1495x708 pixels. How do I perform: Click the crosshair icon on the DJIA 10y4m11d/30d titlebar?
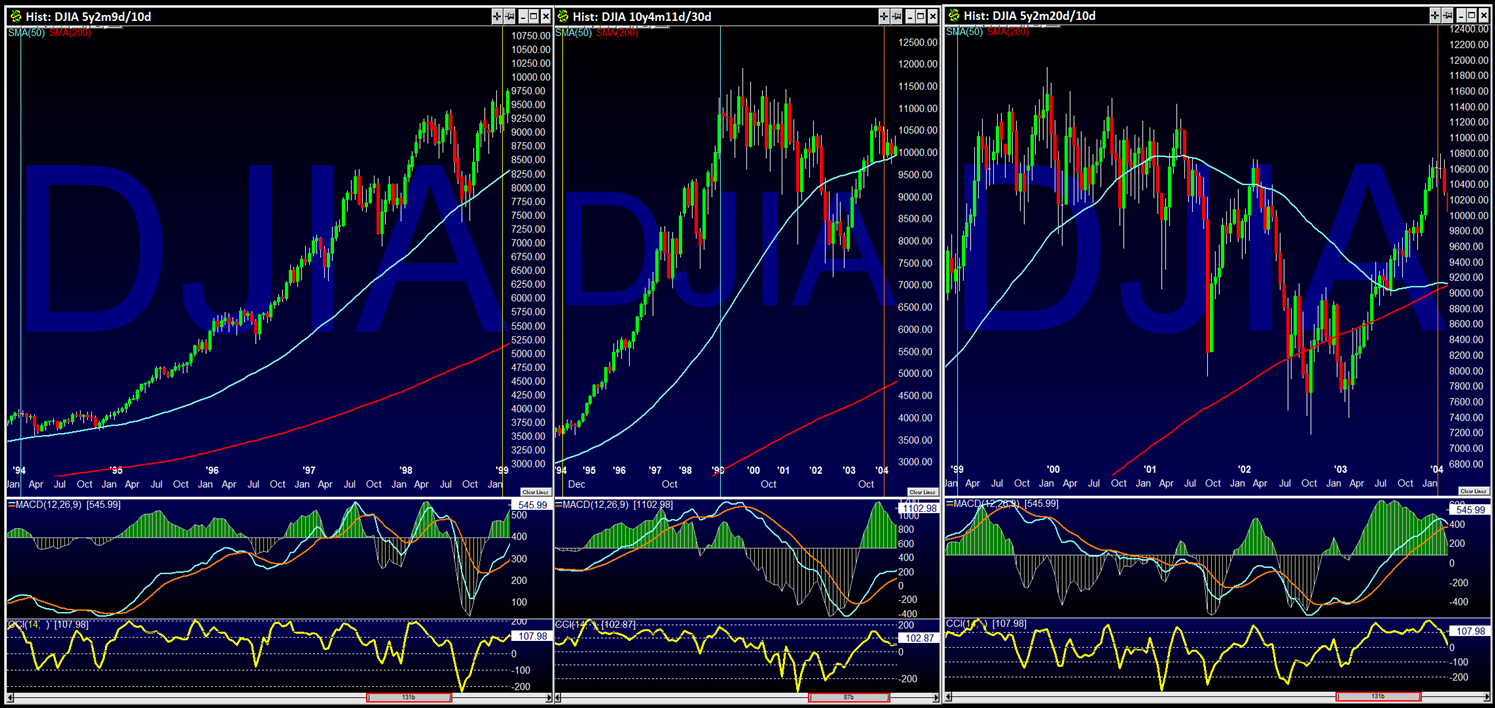click(884, 15)
